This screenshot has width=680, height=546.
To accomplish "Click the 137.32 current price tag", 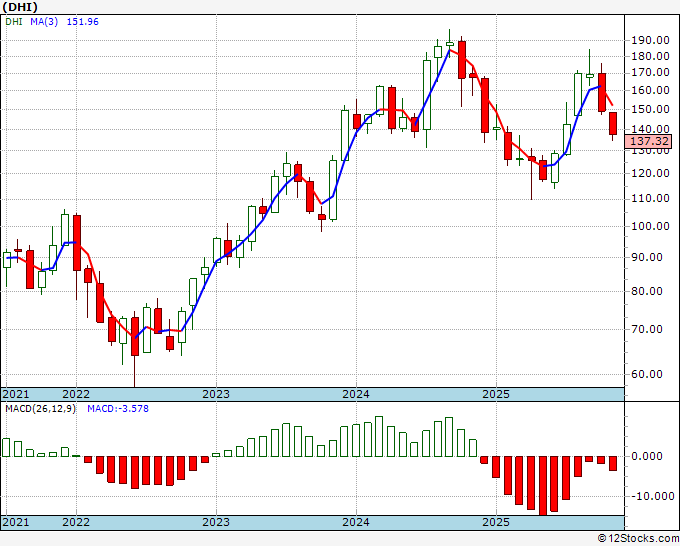I will 649,141.
